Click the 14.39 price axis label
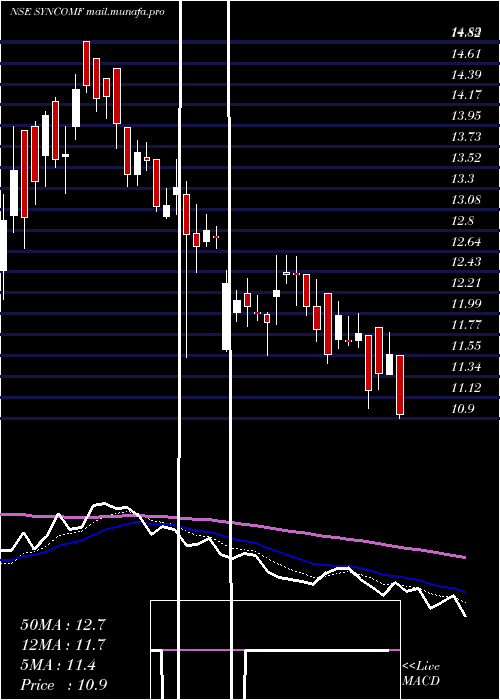The width and height of the screenshot is (500, 700). point(466,75)
